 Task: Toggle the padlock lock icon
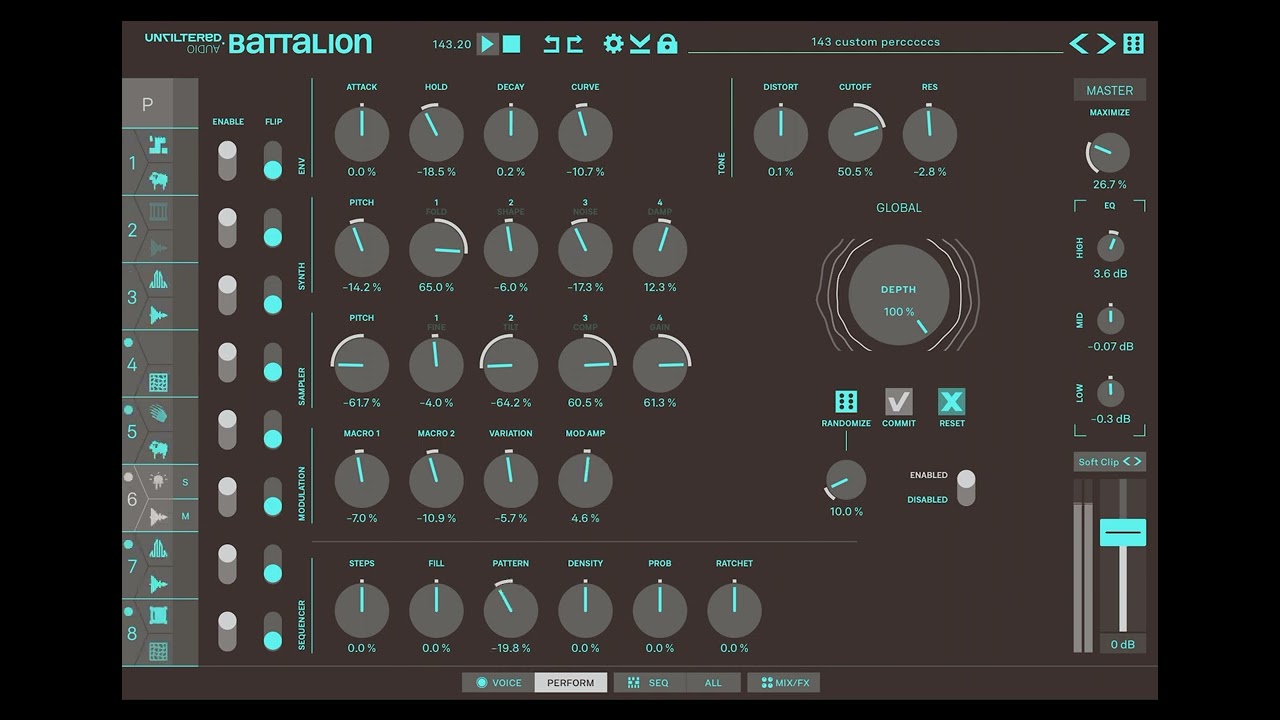[667, 44]
